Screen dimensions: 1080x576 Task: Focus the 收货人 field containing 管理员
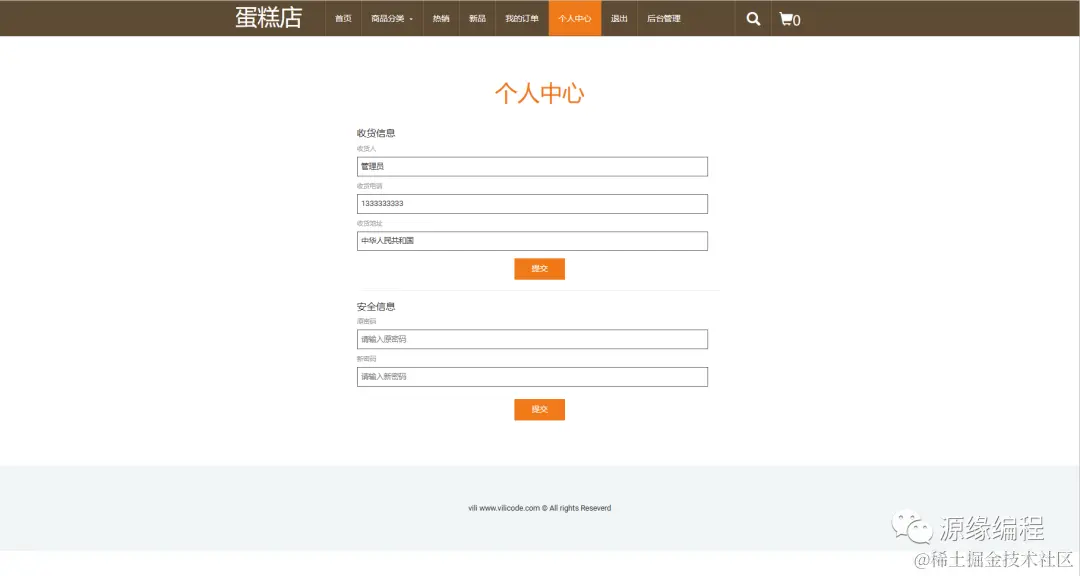532,166
